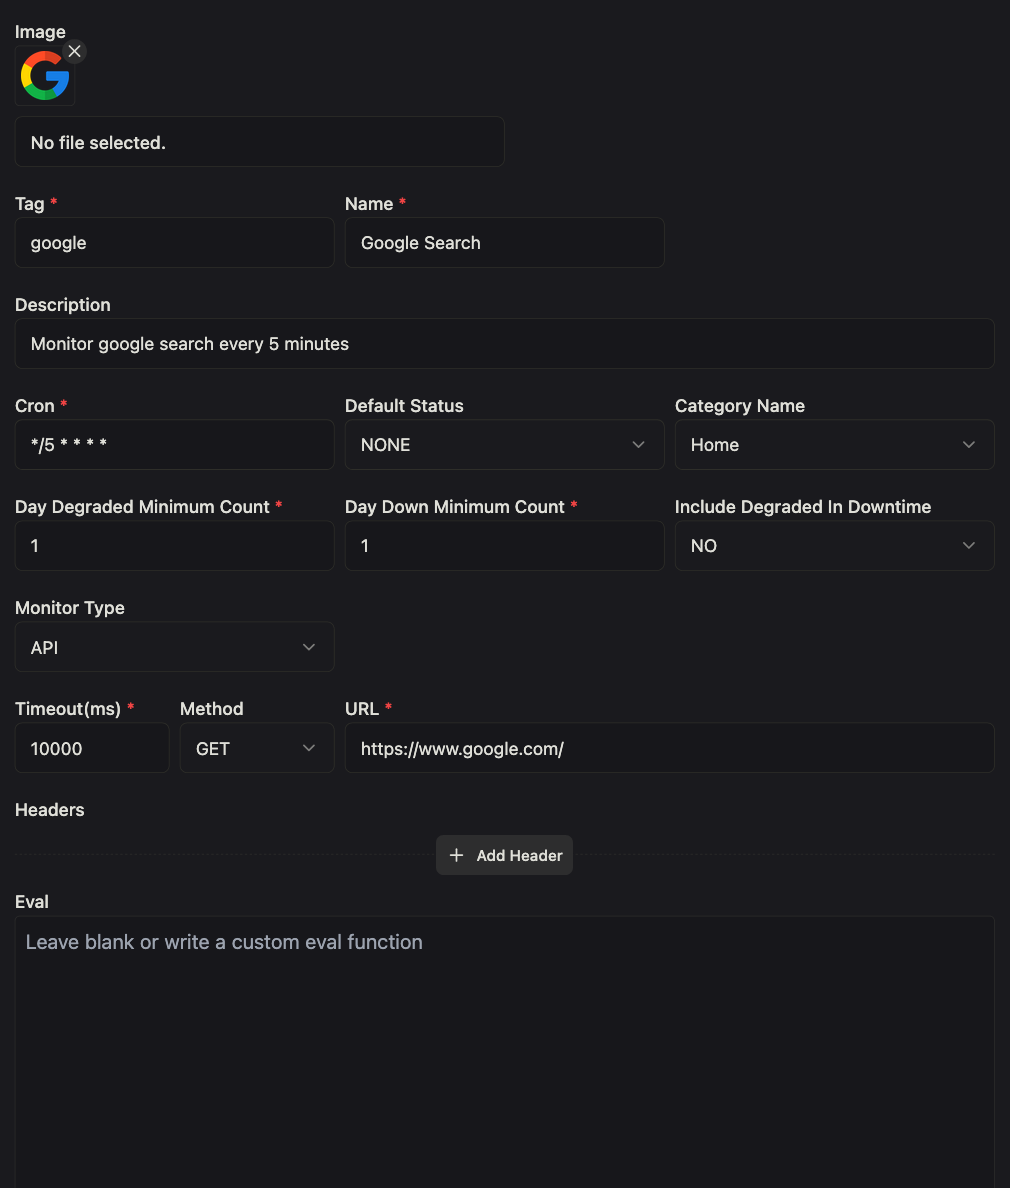
Task: Click the Add Header button
Action: click(x=504, y=855)
